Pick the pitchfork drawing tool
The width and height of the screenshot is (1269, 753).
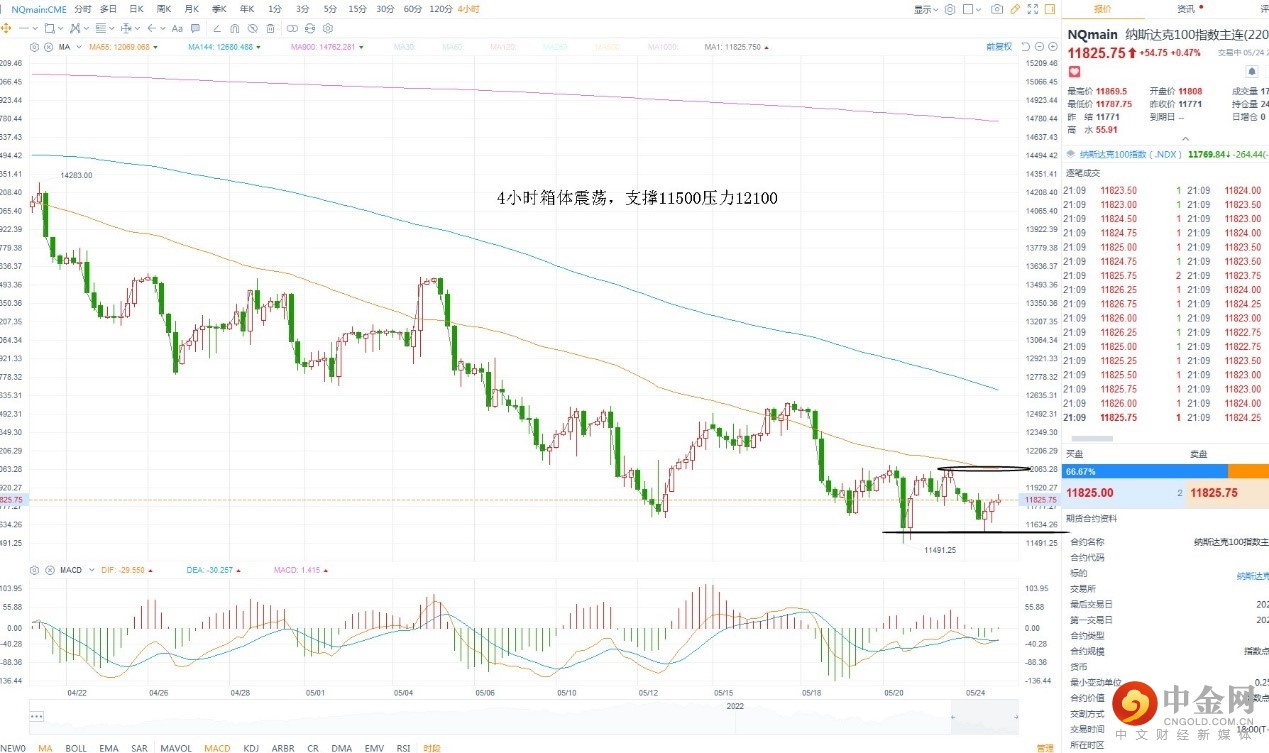pos(75,28)
